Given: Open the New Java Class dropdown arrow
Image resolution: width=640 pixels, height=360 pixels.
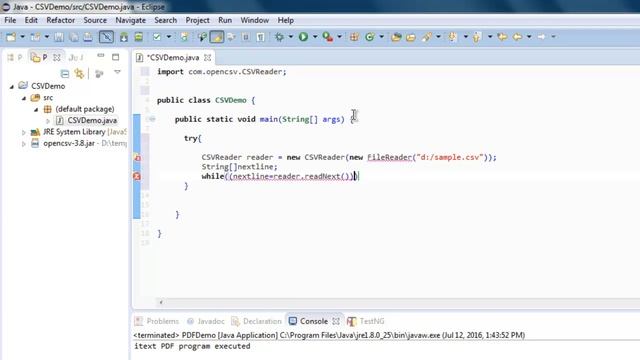Looking at the screenshot, I should tap(381, 37).
